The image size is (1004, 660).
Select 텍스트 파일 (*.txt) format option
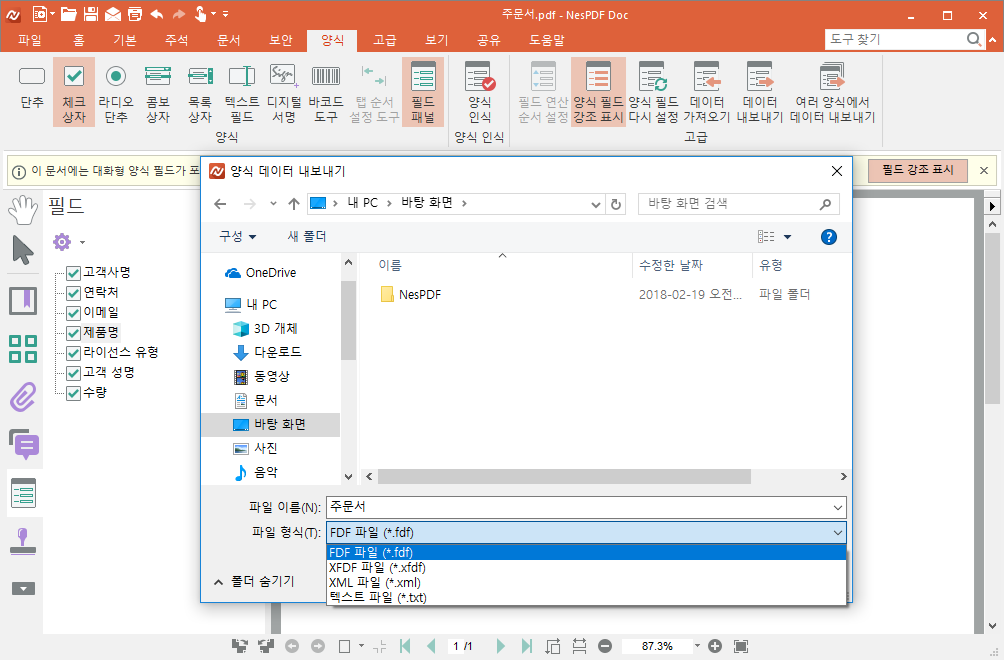pyautogui.click(x=378, y=598)
